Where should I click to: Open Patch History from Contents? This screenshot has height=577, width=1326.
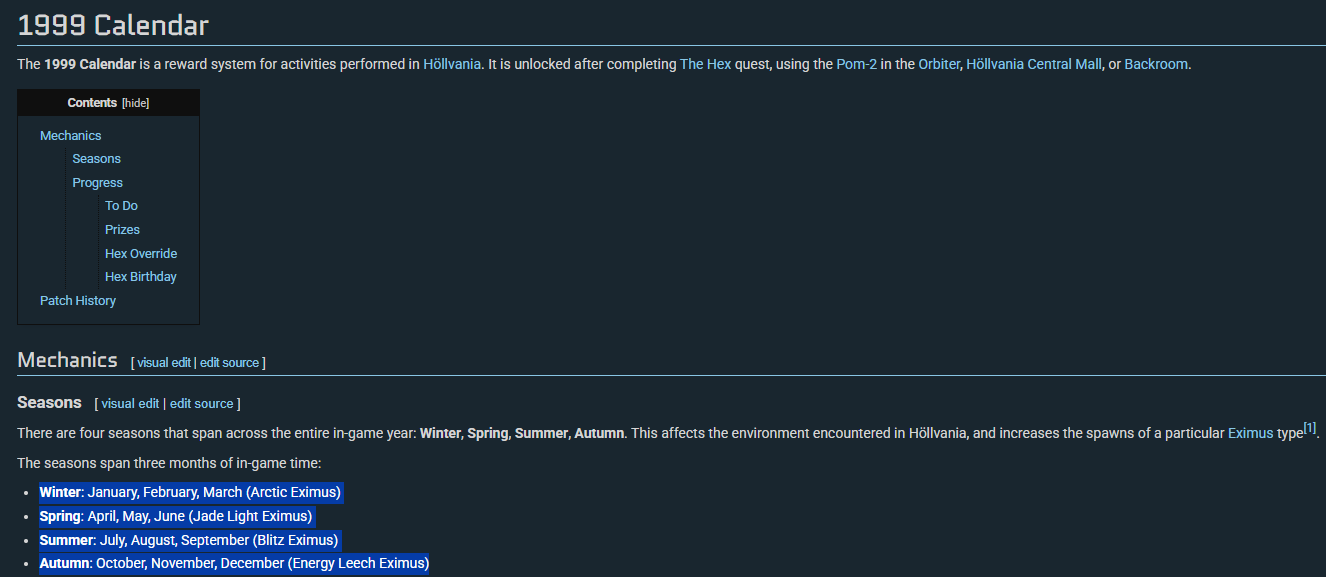(77, 301)
